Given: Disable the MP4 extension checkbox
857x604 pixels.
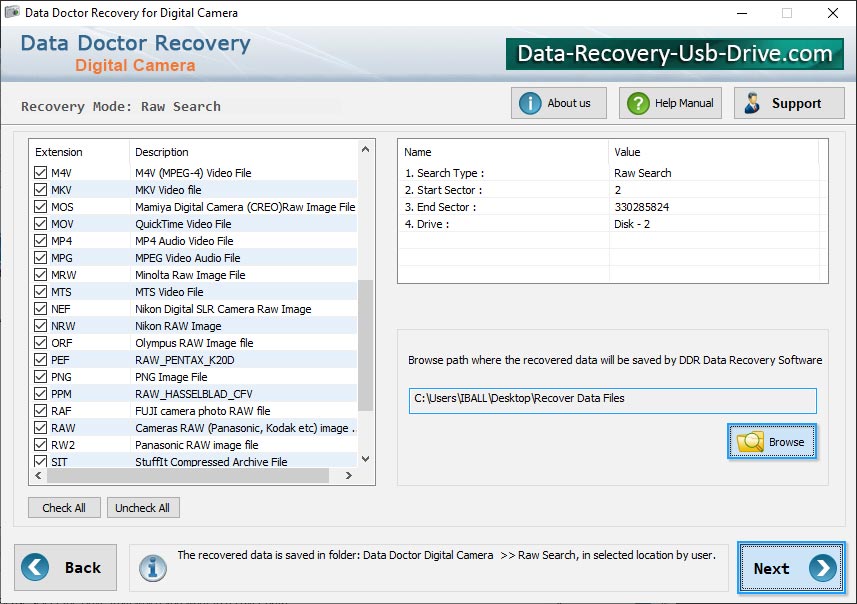Looking at the screenshot, I should [40, 241].
